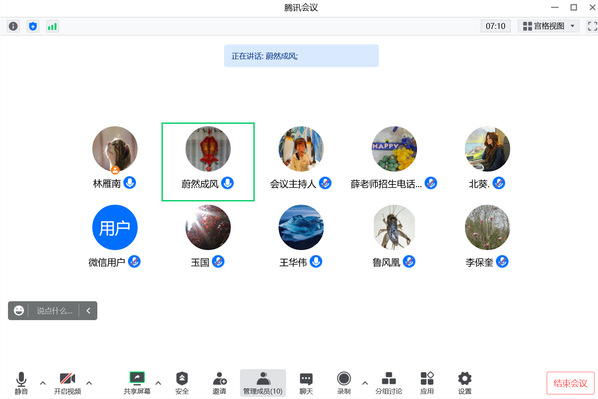Check the green network signal icon
598x399 pixels.
pyautogui.click(x=52, y=26)
